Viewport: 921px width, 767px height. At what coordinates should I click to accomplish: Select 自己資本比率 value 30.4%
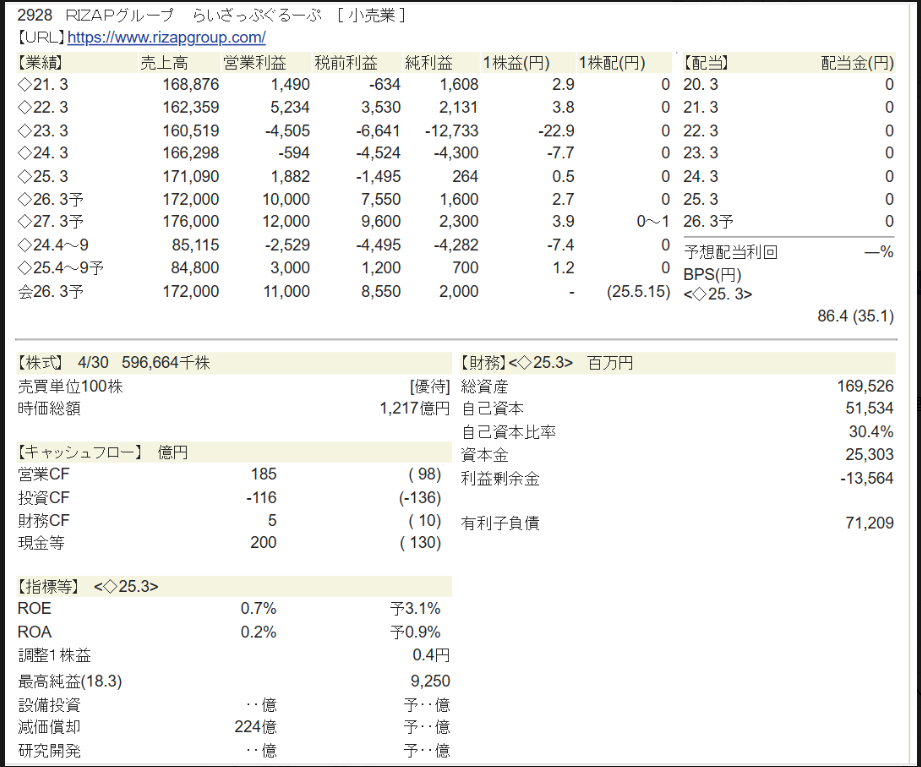[871, 432]
